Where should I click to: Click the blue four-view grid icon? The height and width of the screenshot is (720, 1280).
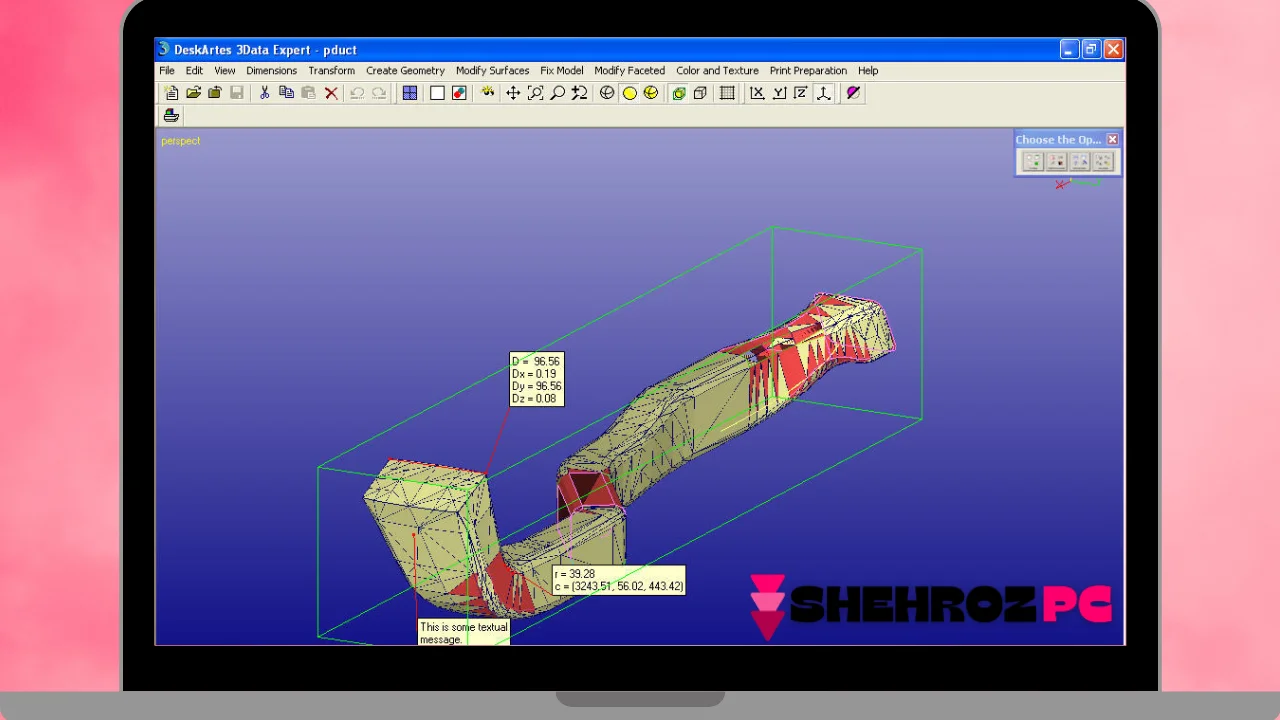(x=410, y=93)
